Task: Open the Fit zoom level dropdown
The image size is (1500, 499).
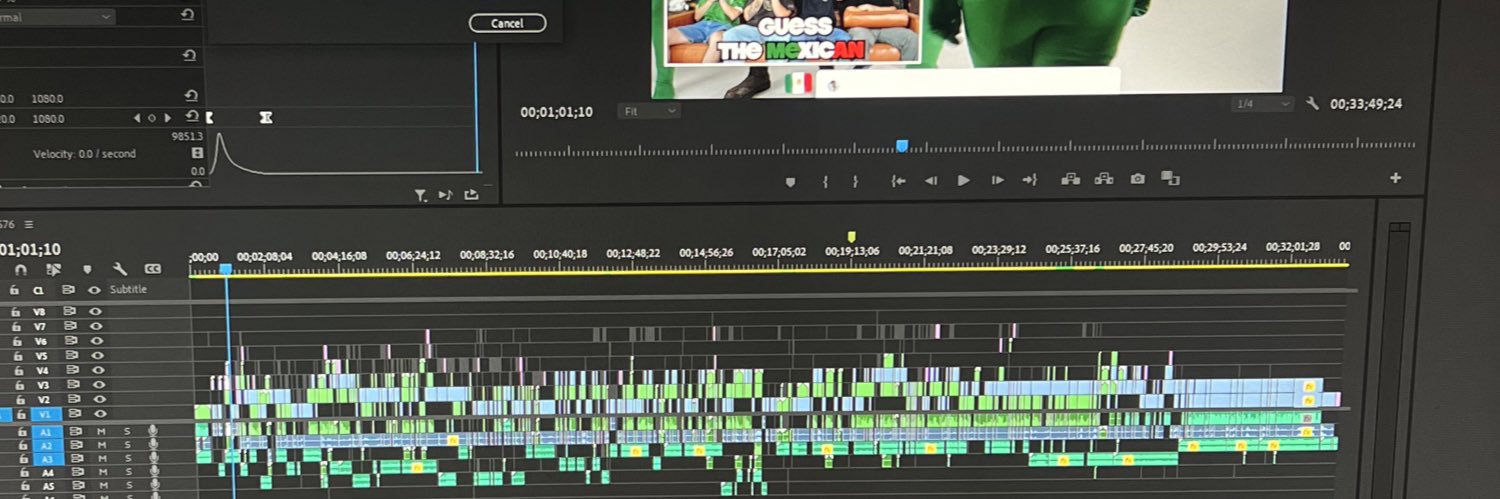Action: coord(648,111)
